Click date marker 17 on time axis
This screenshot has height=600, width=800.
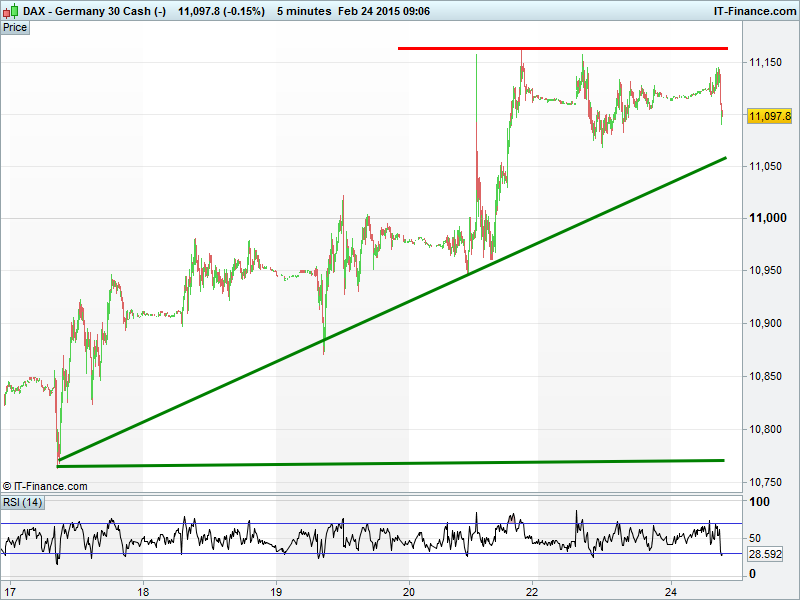pyautogui.click(x=11, y=590)
